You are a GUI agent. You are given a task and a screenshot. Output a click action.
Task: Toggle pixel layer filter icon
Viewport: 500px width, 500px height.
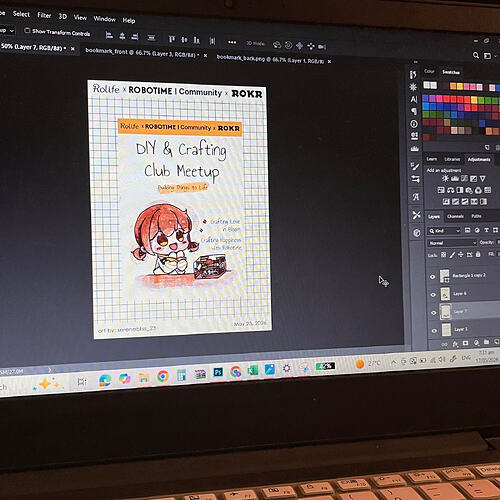click(x=467, y=230)
